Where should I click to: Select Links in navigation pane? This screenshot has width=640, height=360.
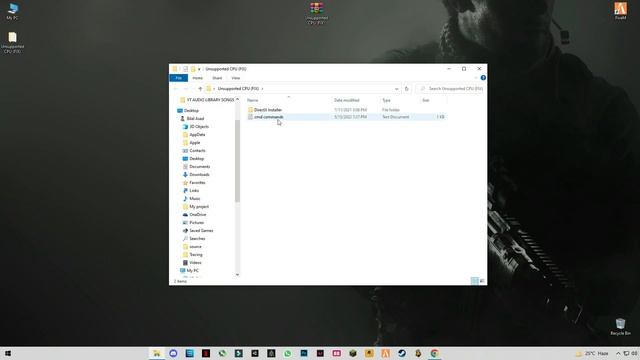(x=191, y=191)
